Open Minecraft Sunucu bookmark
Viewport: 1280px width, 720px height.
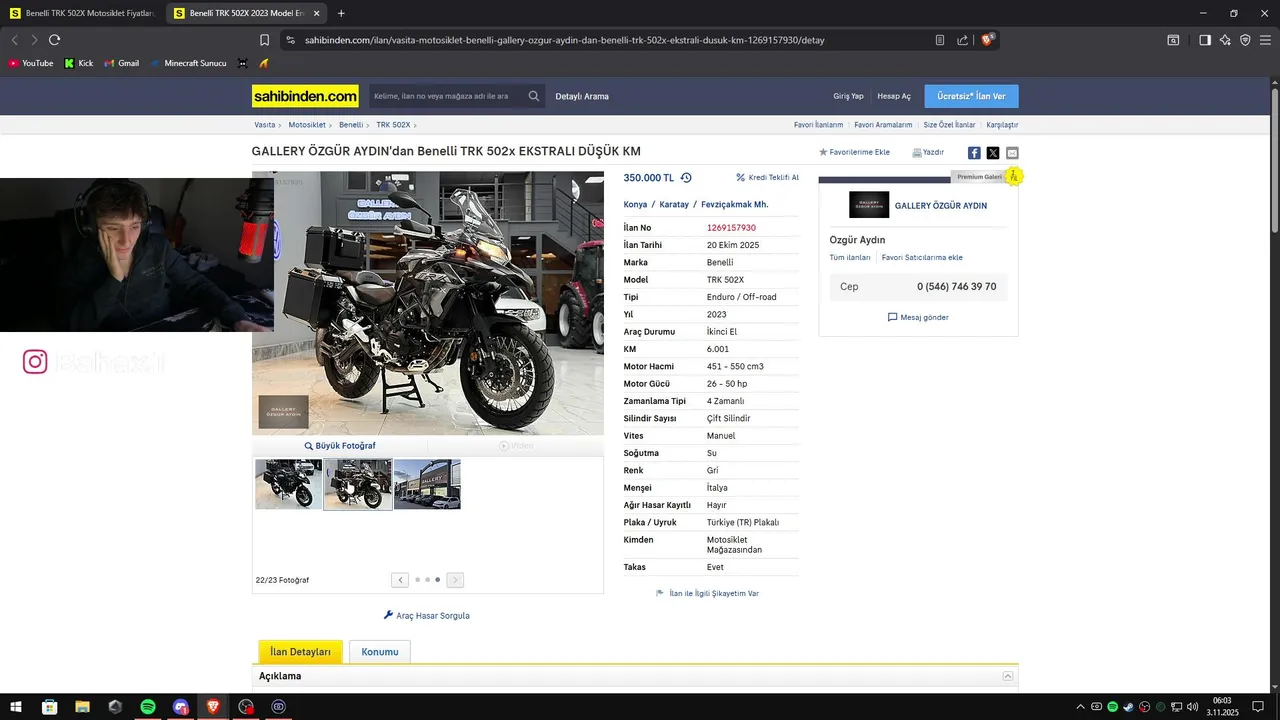coord(188,63)
